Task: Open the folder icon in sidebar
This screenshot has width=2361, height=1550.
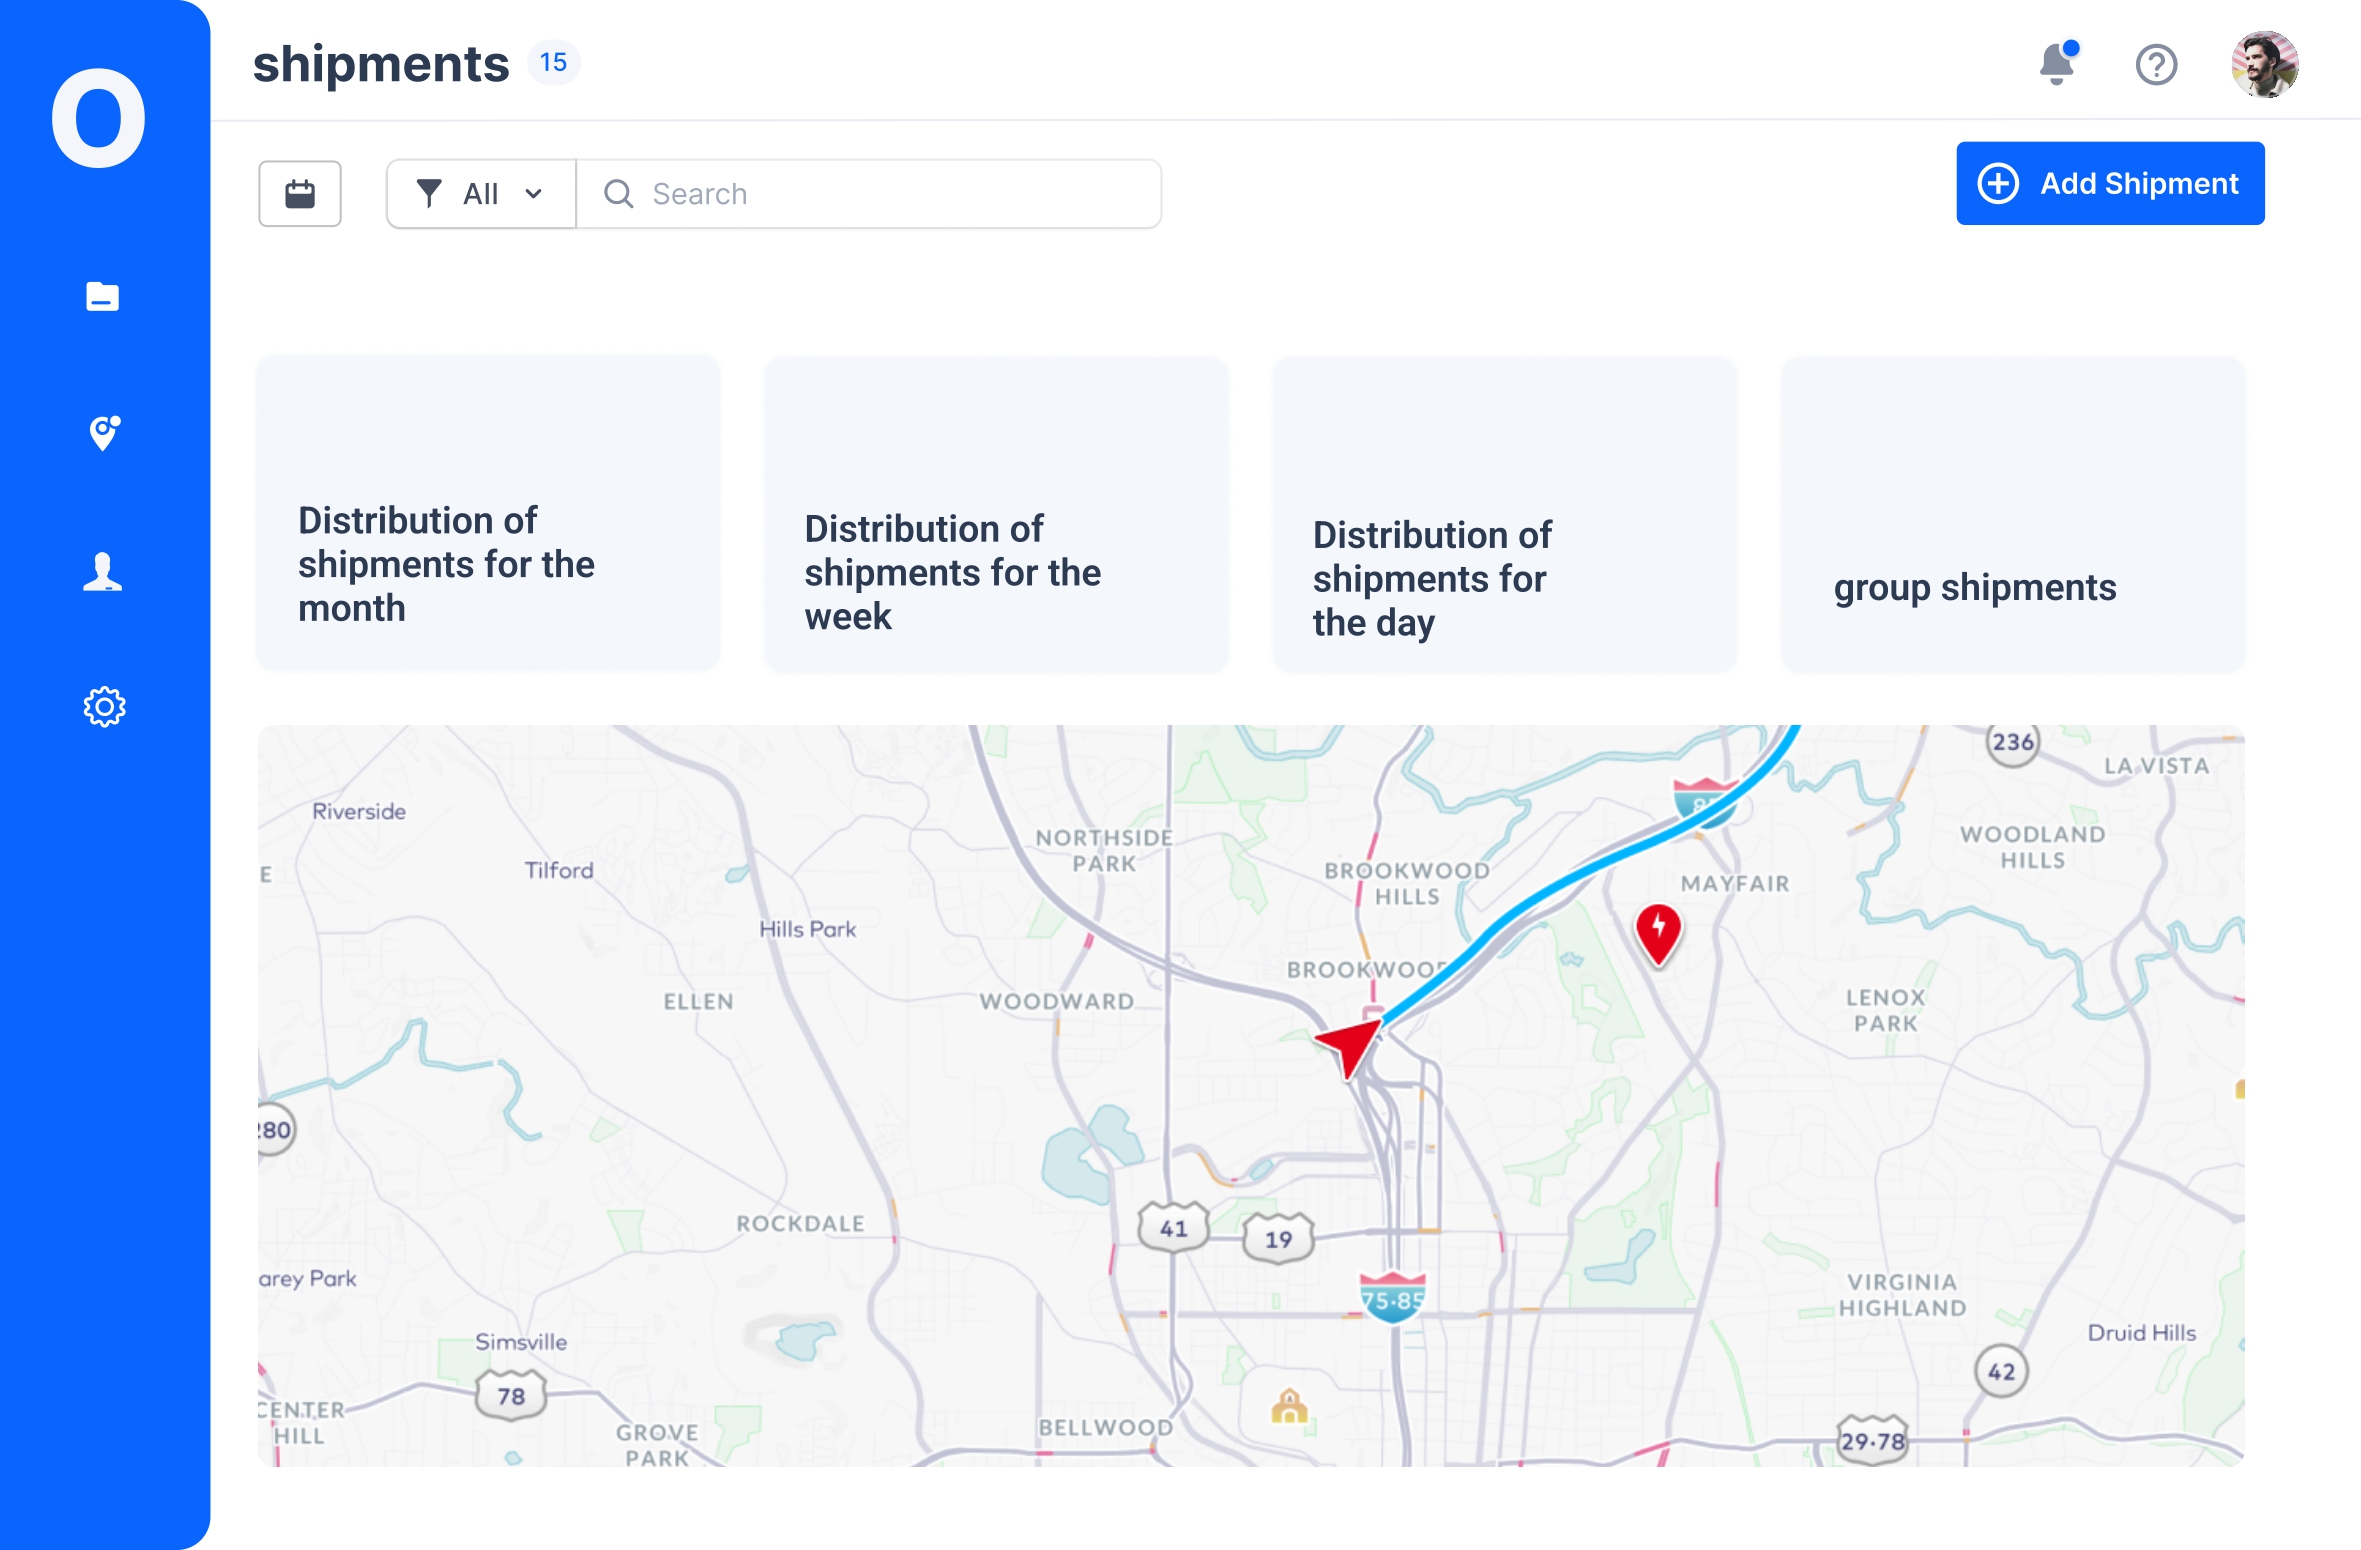Action: [x=102, y=296]
